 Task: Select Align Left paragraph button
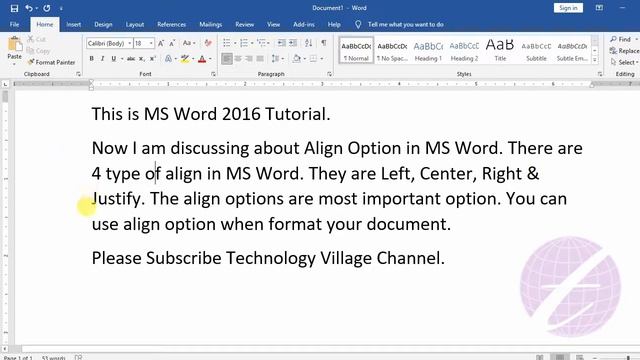tap(227, 59)
